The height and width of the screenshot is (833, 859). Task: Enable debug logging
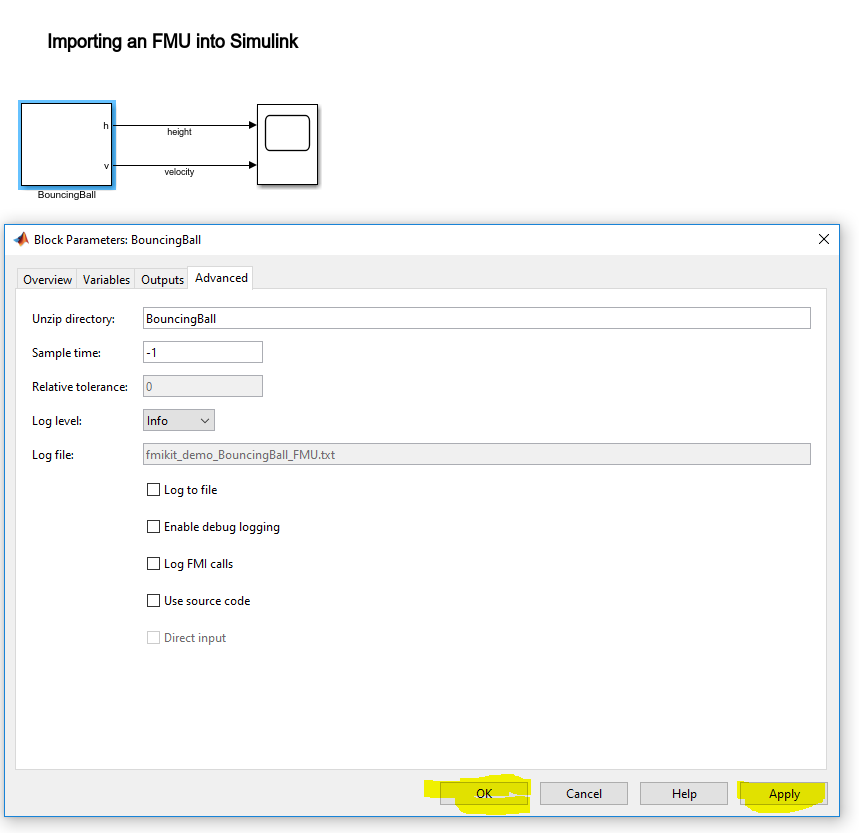click(153, 526)
